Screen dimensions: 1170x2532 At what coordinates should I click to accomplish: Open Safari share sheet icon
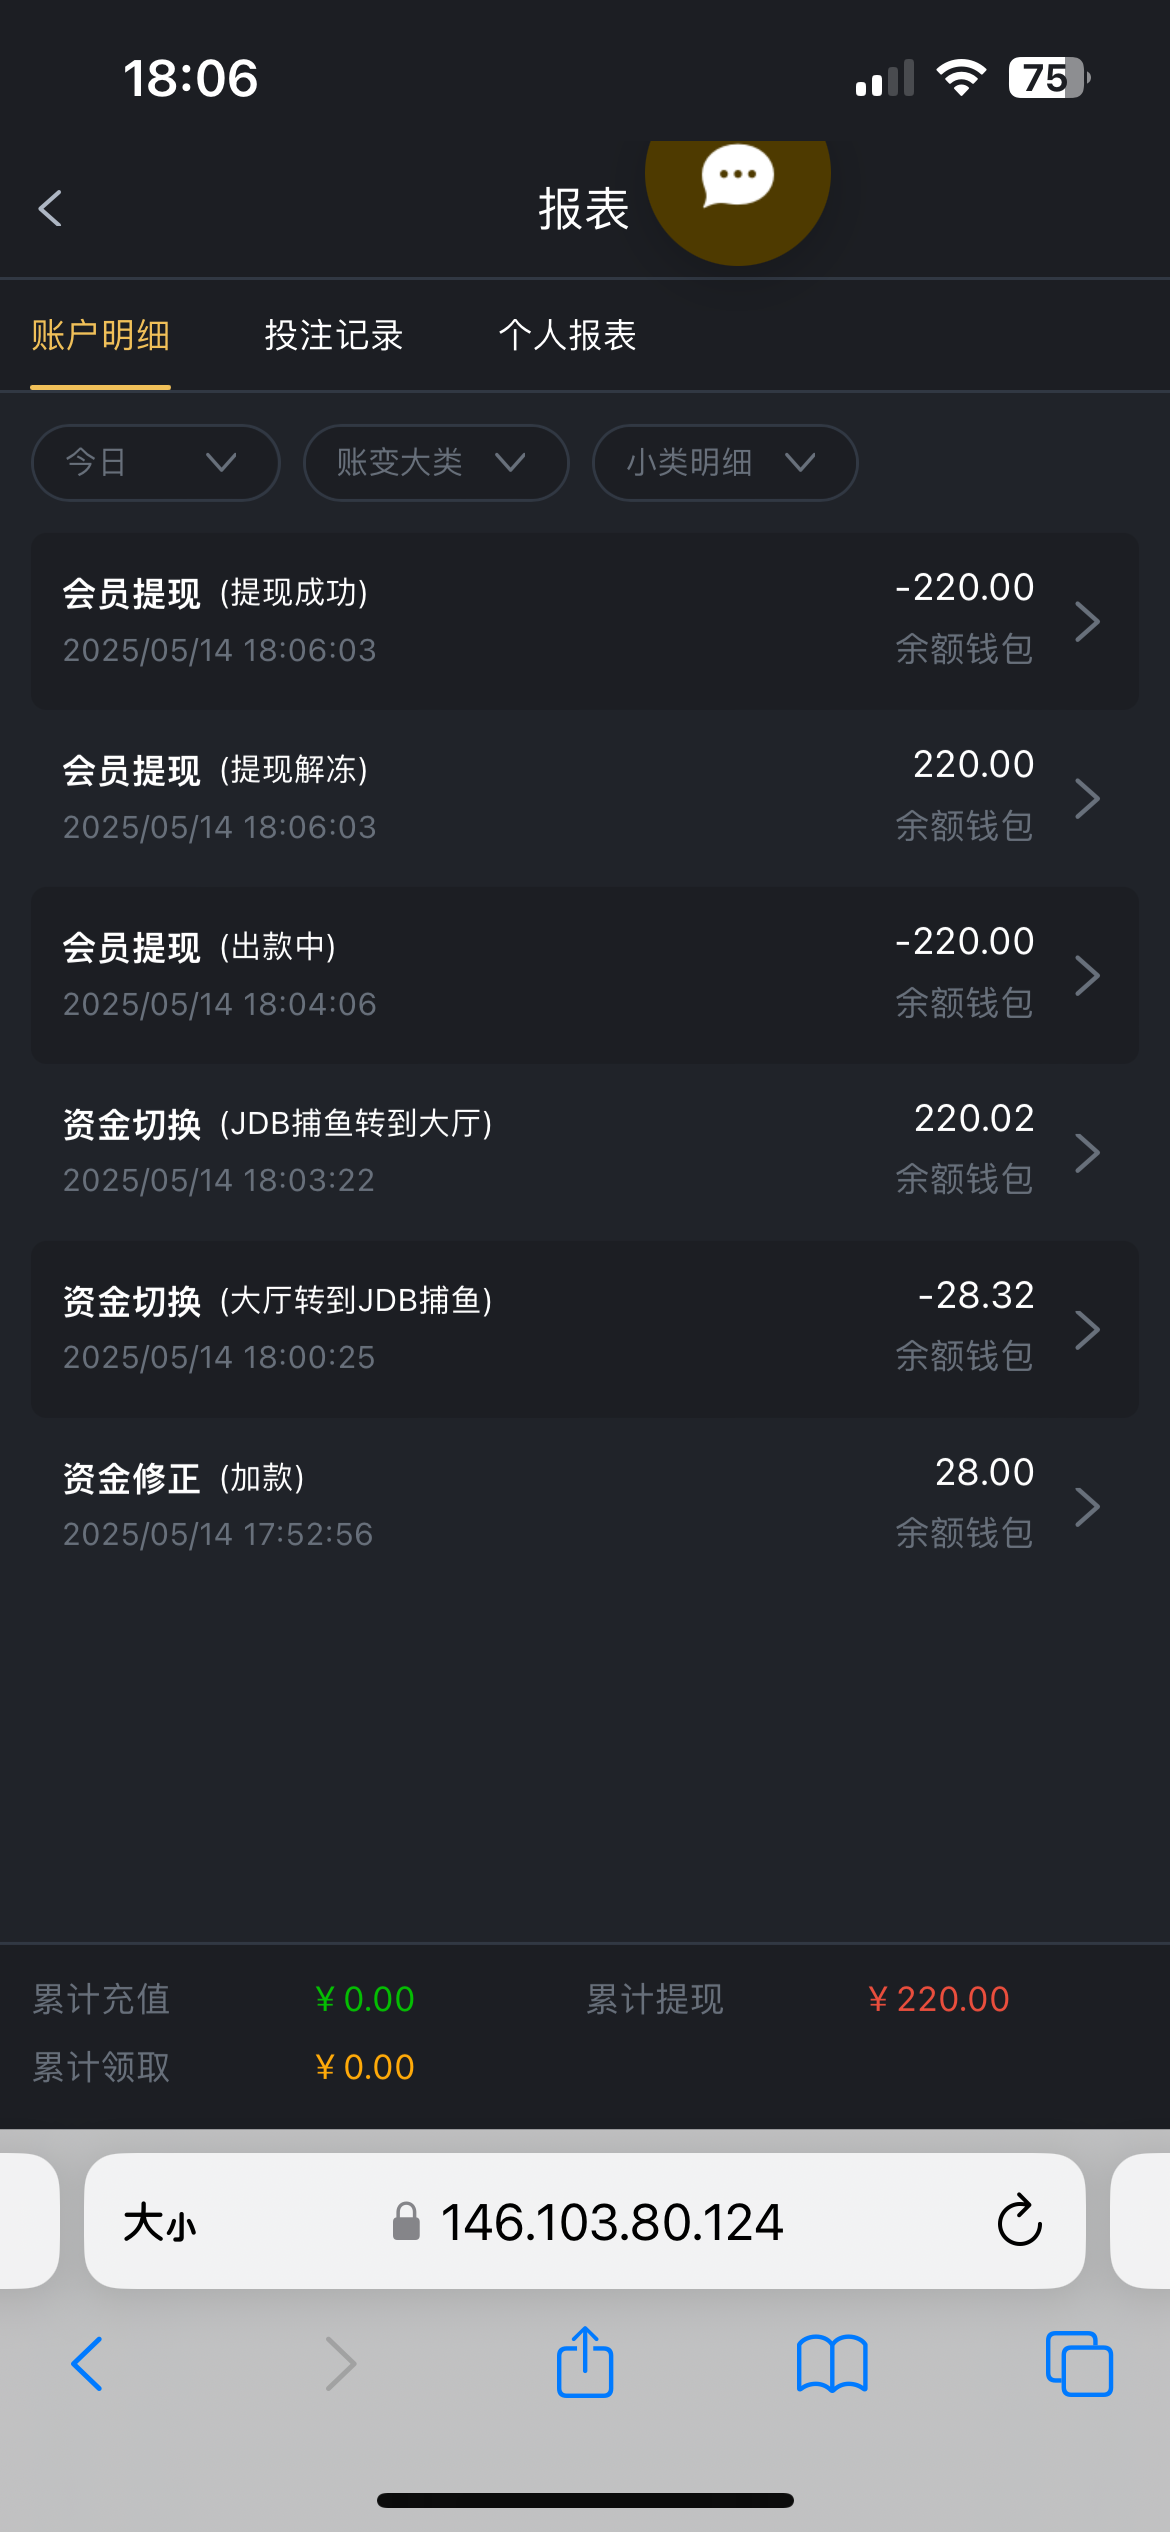[585, 2363]
